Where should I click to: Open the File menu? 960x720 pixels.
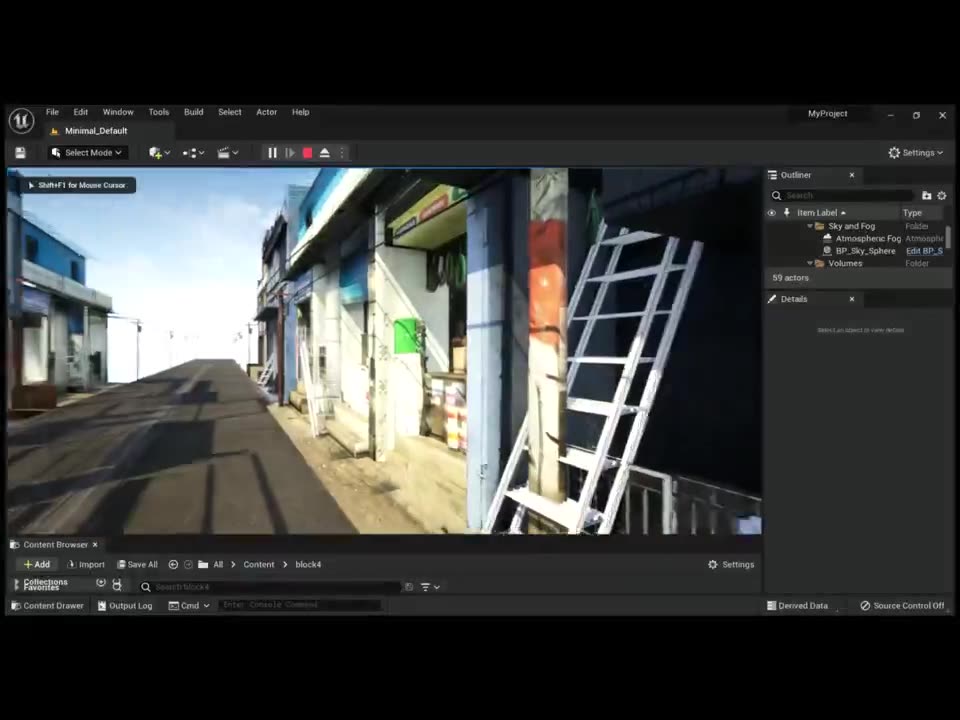tap(53, 112)
